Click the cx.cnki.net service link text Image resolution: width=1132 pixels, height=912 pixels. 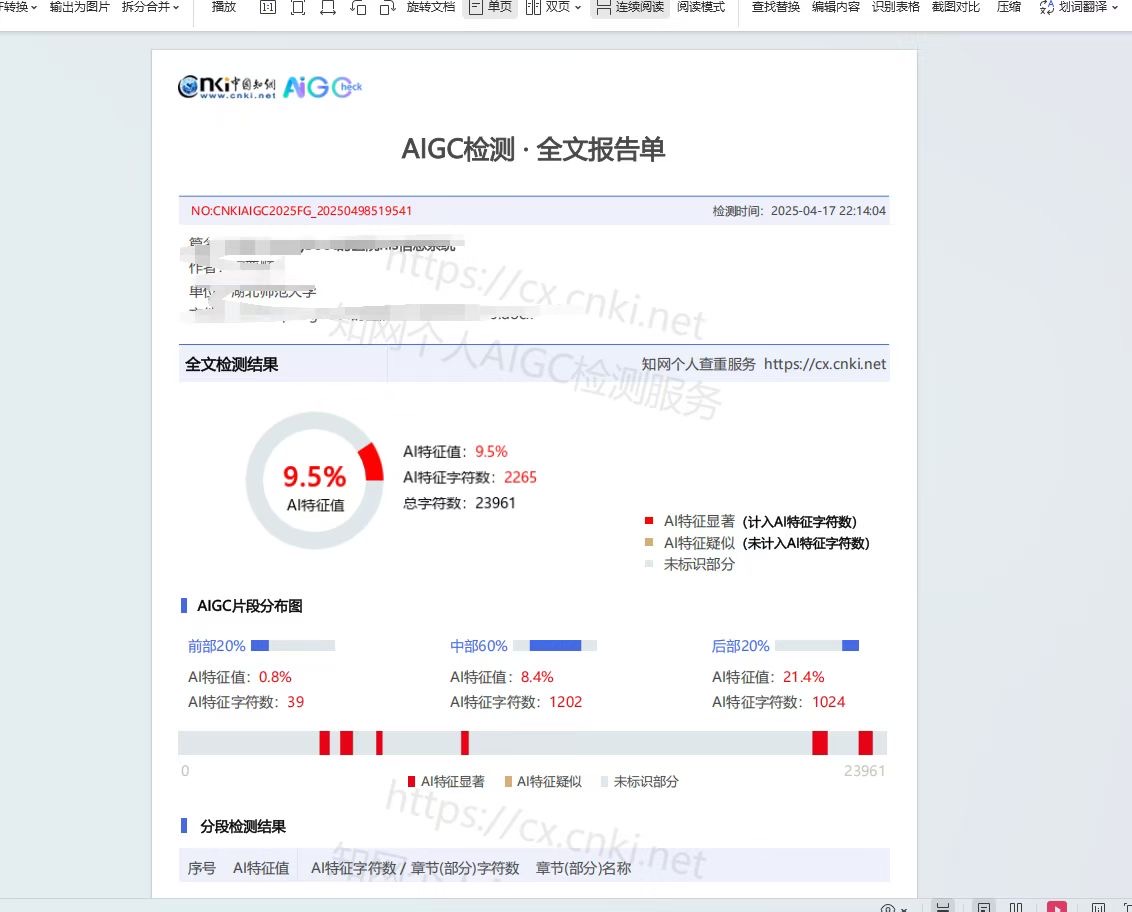pos(824,363)
